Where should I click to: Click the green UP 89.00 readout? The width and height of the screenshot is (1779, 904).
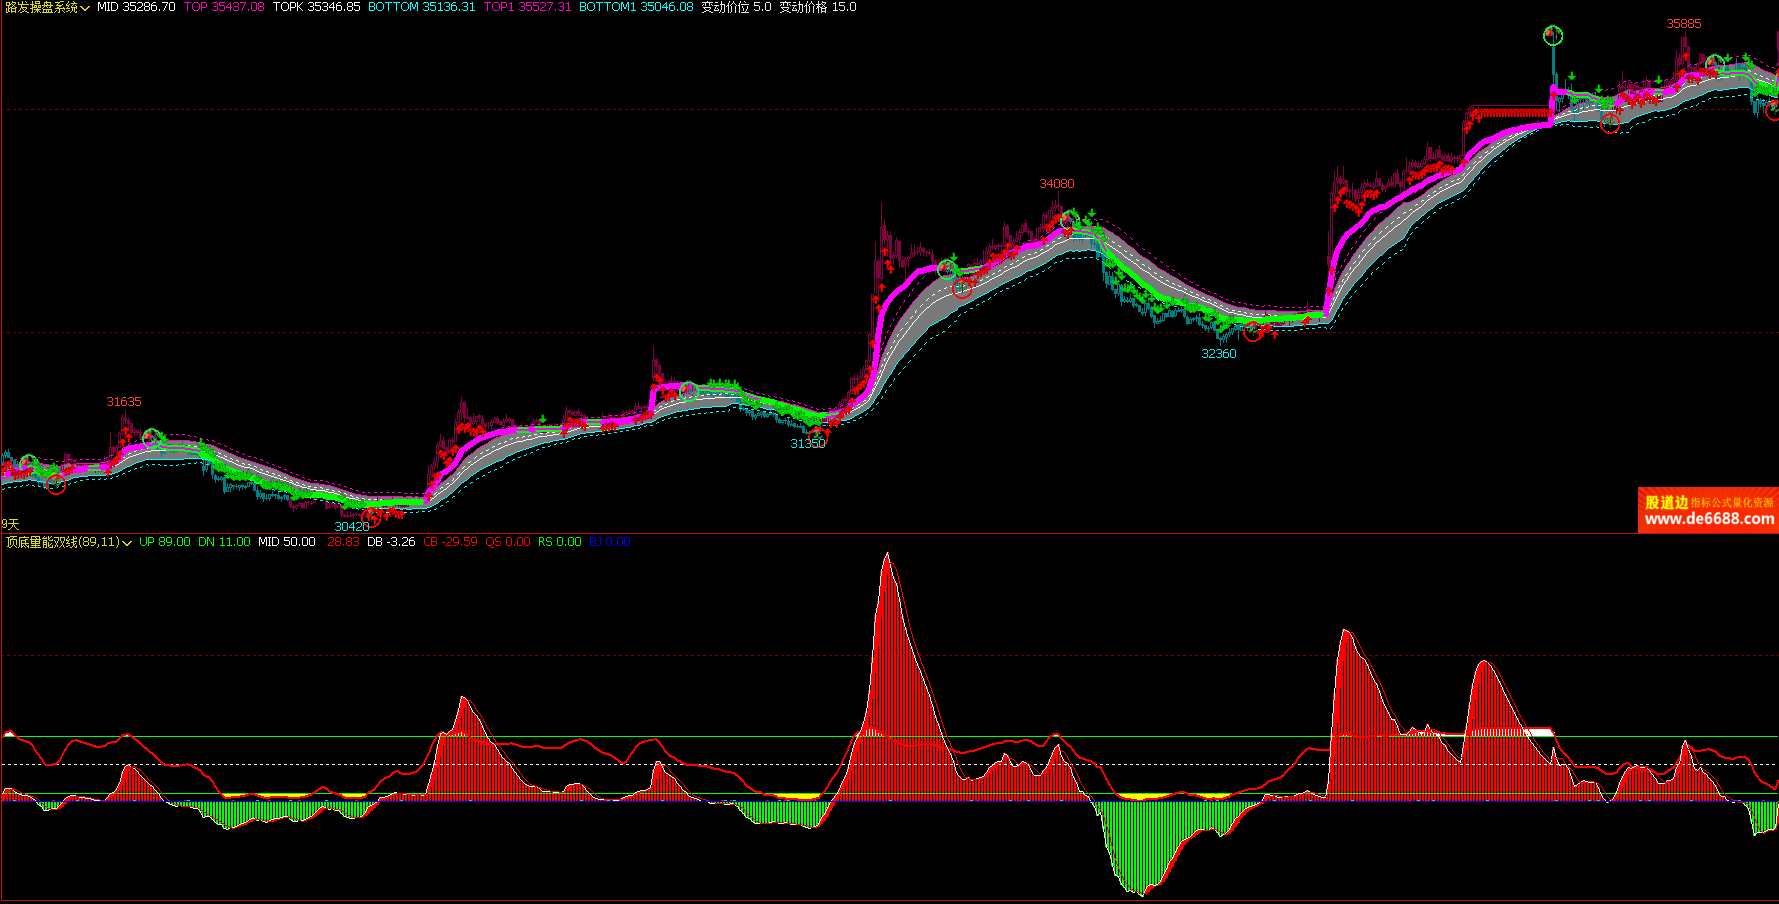tap(164, 542)
